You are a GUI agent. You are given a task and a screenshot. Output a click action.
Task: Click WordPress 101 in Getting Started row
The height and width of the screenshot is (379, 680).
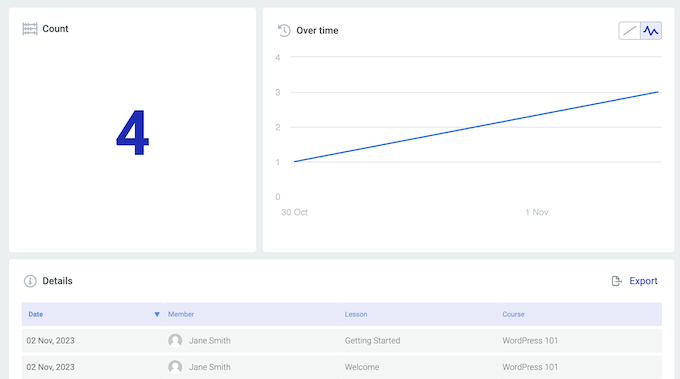pos(530,341)
